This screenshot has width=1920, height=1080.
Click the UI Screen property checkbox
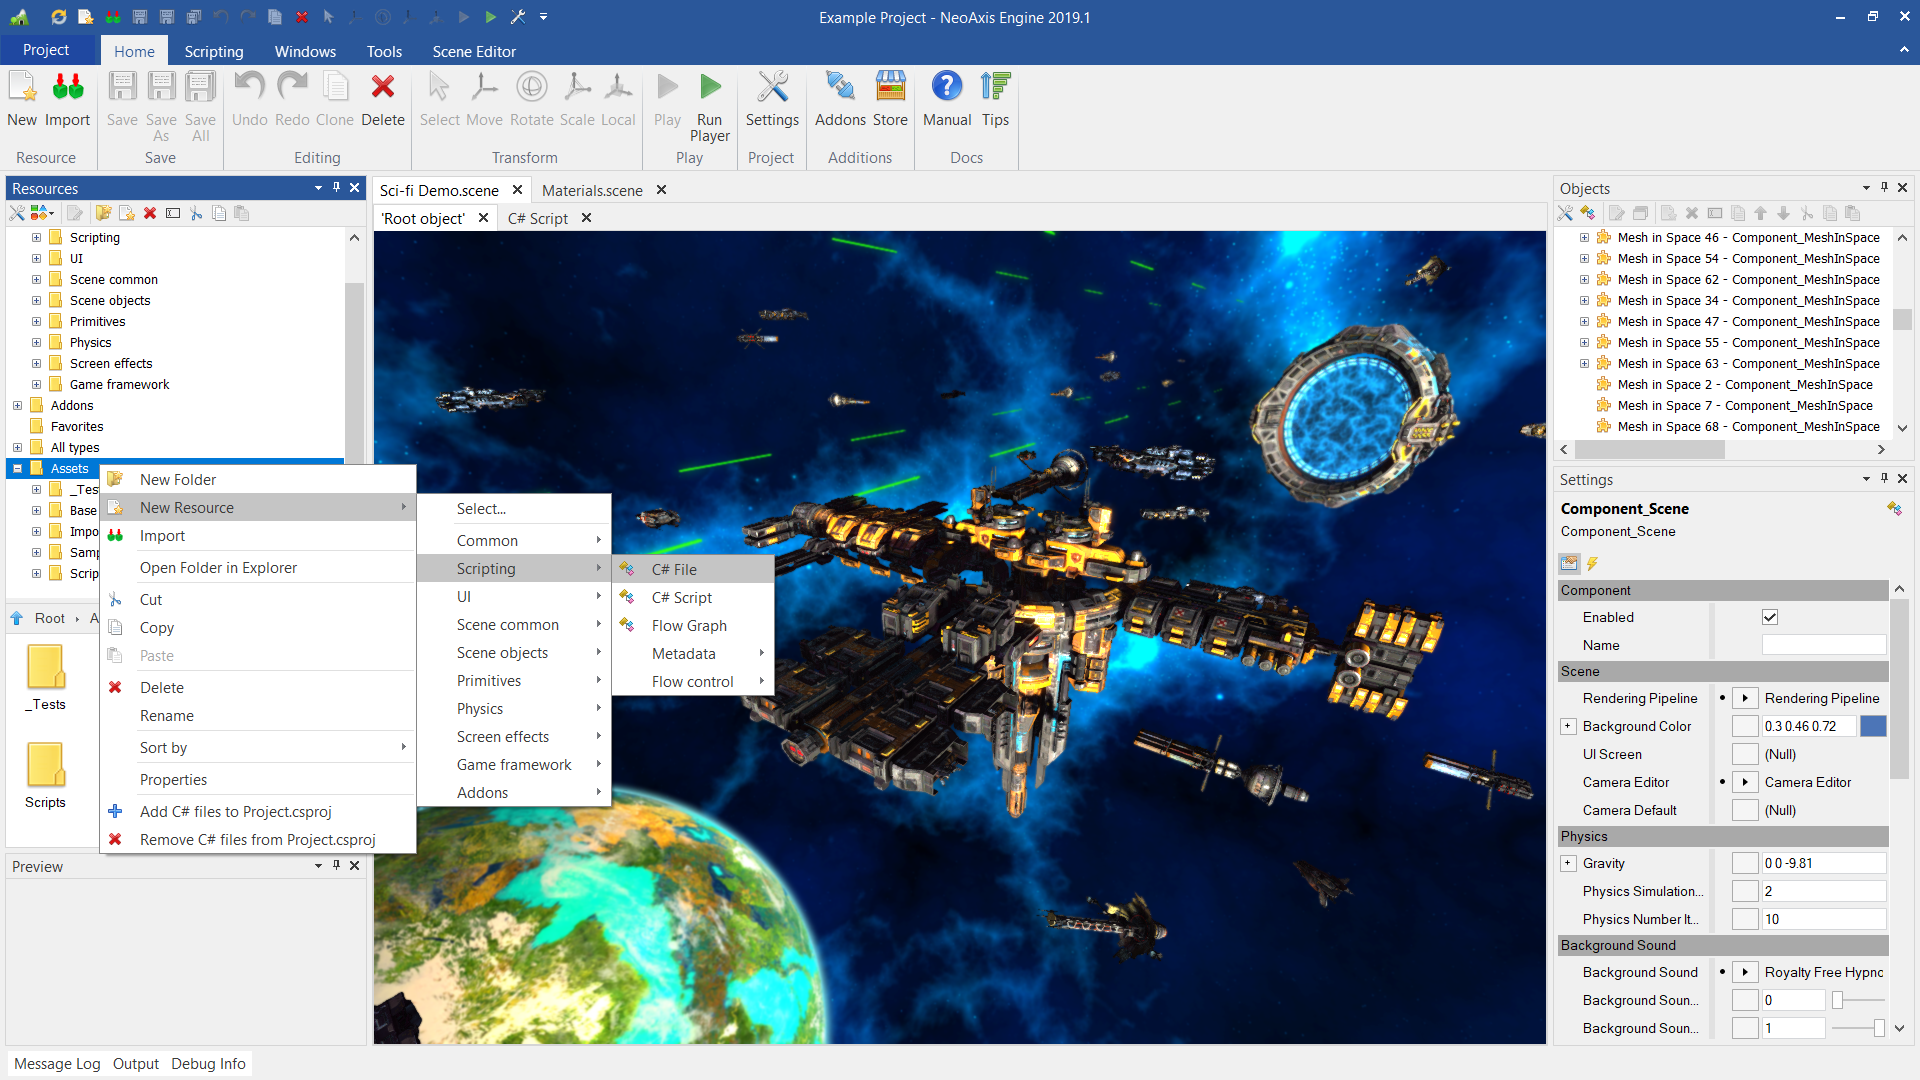click(1745, 754)
